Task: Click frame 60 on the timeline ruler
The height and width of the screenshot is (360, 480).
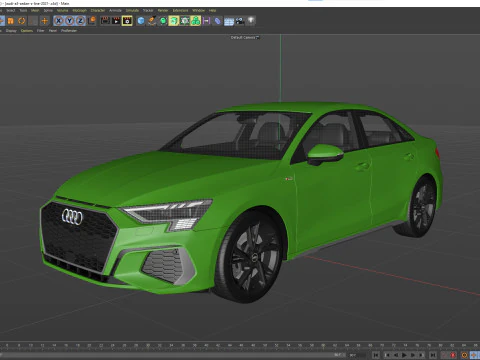Action: coord(323,346)
